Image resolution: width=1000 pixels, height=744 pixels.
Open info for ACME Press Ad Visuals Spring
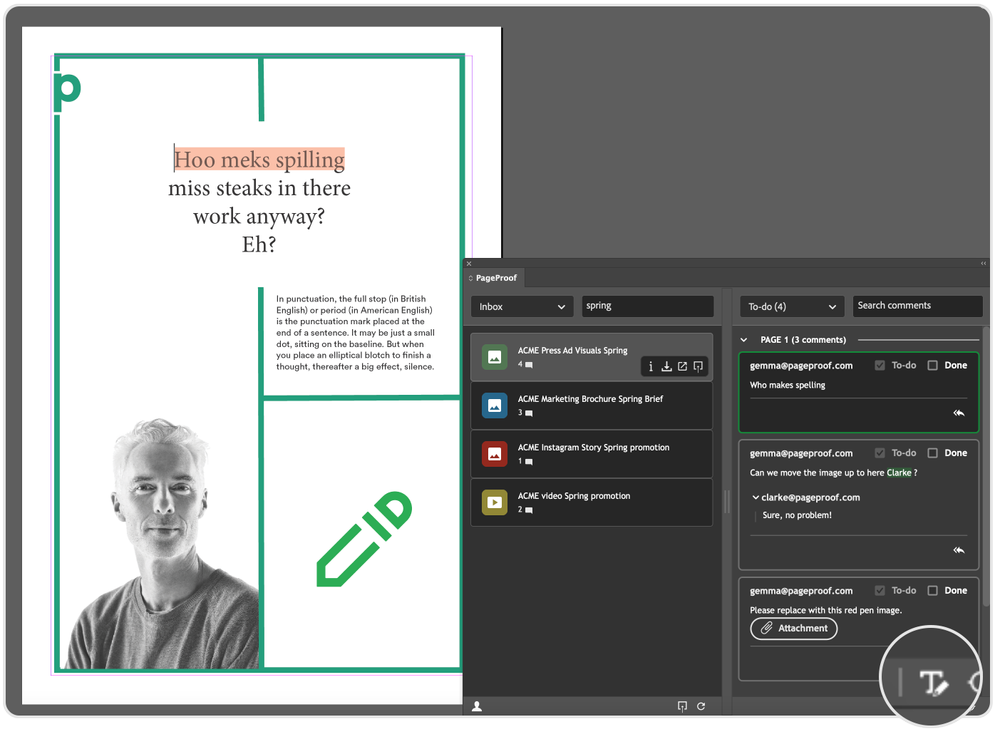coord(651,367)
